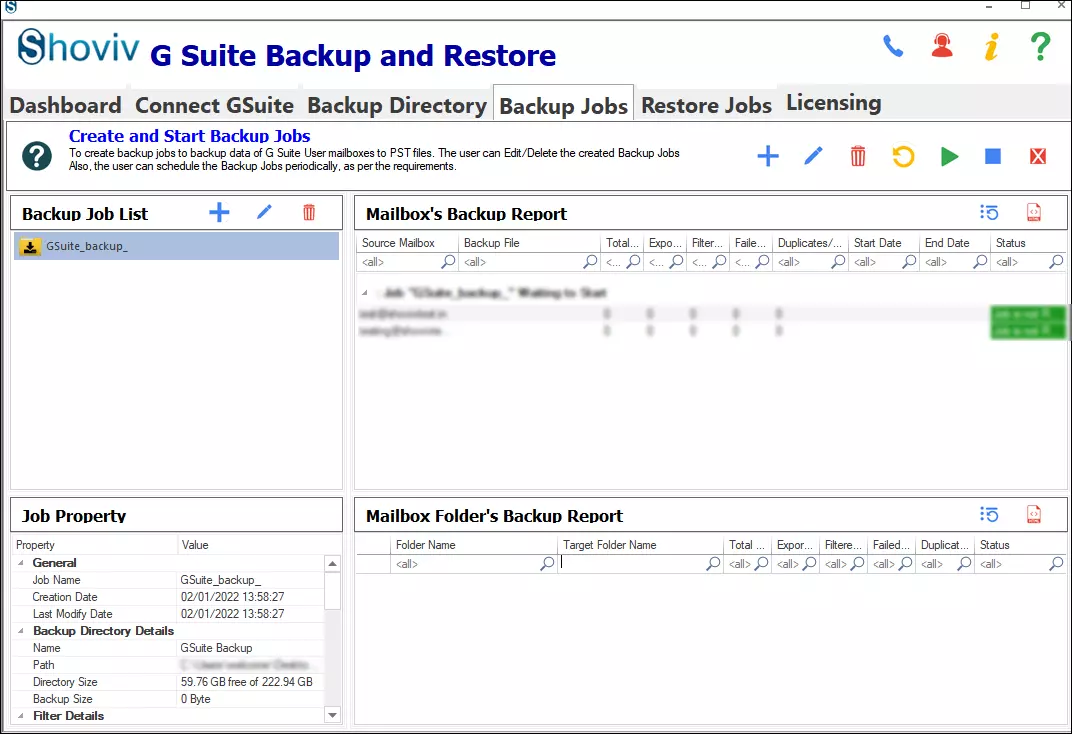Click the Value column header
Screen dimensions: 1072x734
coord(250,545)
